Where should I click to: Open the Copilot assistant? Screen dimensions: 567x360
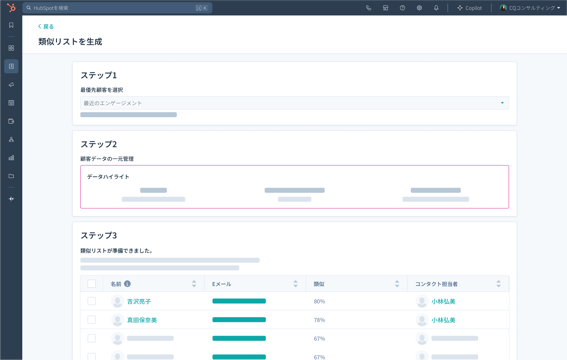click(x=469, y=8)
